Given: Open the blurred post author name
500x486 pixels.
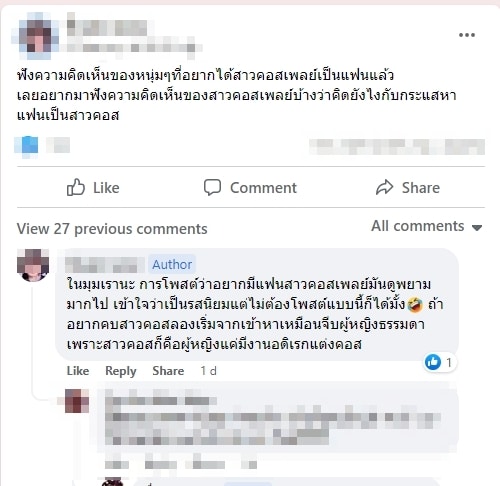Looking at the screenshot, I should [107, 26].
